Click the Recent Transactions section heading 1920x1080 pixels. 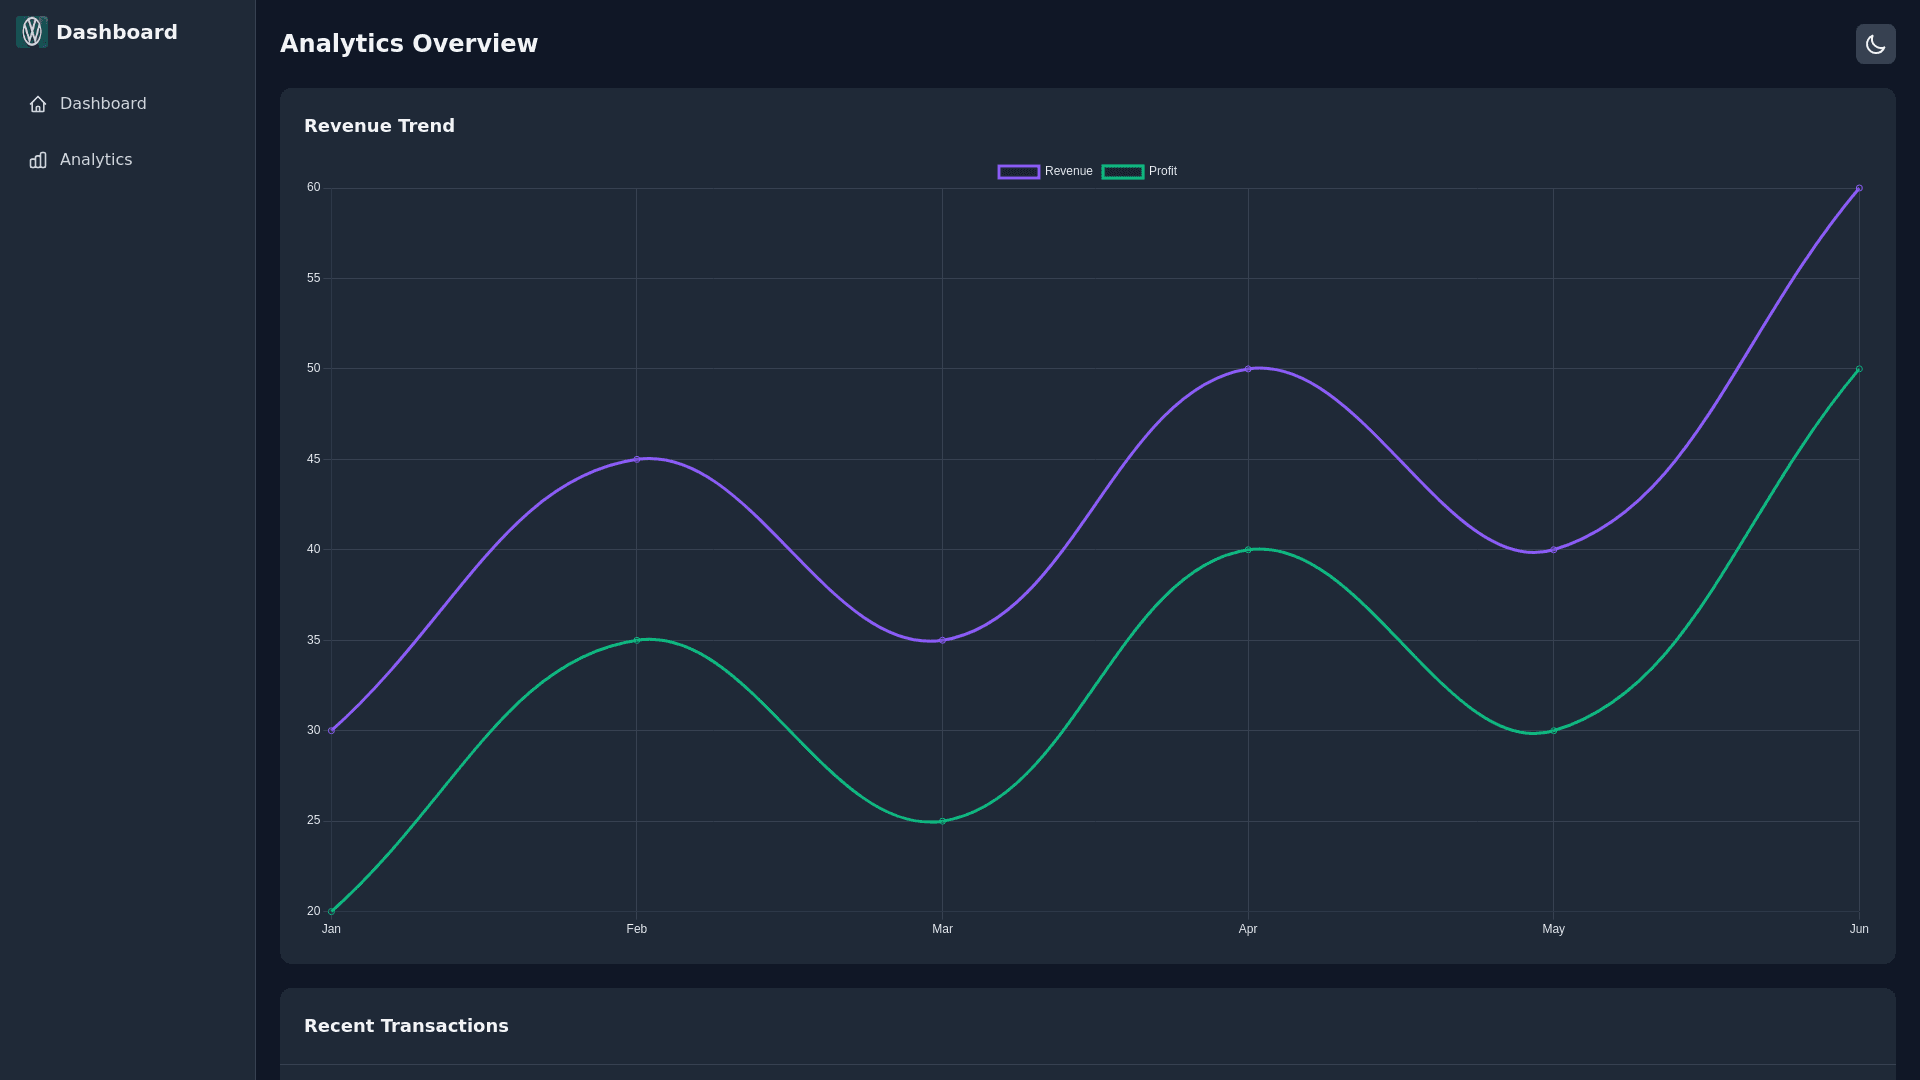[x=406, y=1026]
